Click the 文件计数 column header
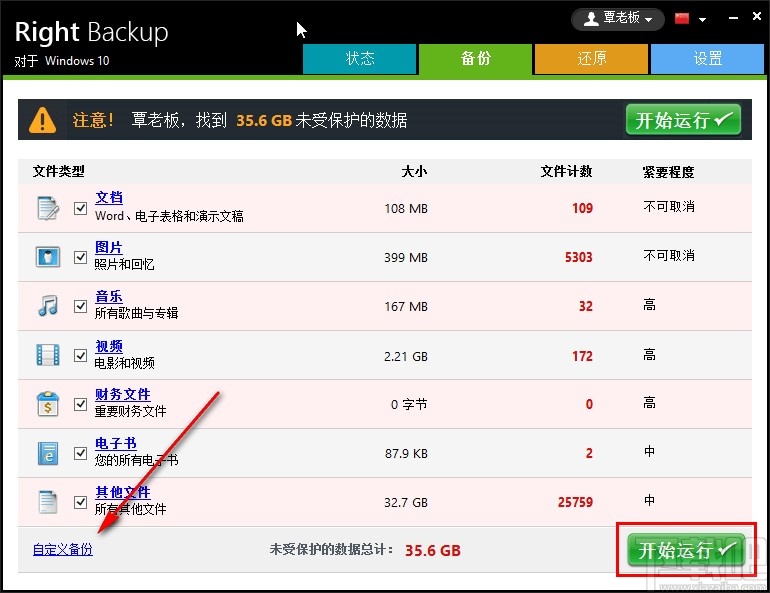Image resolution: width=770 pixels, height=593 pixels. coord(566,171)
